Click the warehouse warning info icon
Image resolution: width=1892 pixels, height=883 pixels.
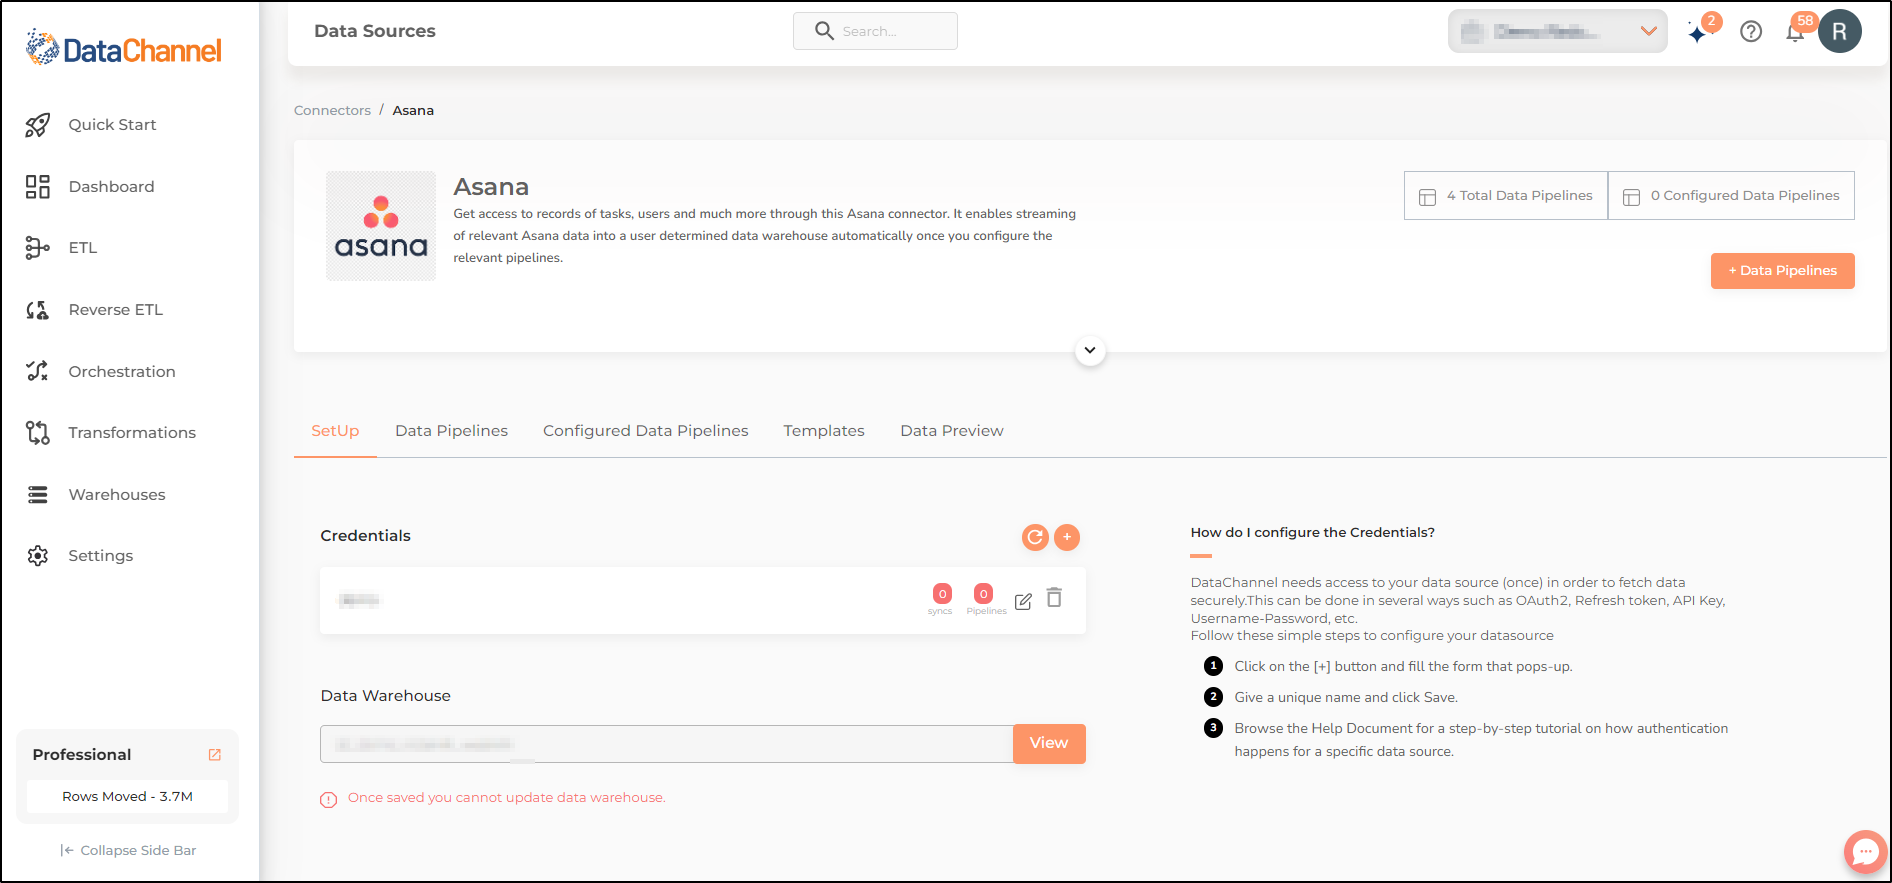pos(328,799)
